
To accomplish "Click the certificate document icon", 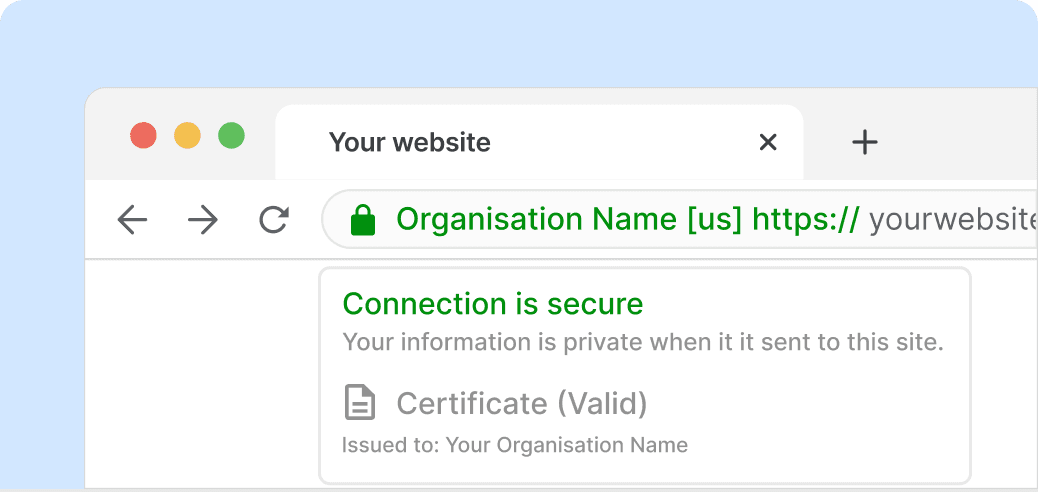I will 360,403.
